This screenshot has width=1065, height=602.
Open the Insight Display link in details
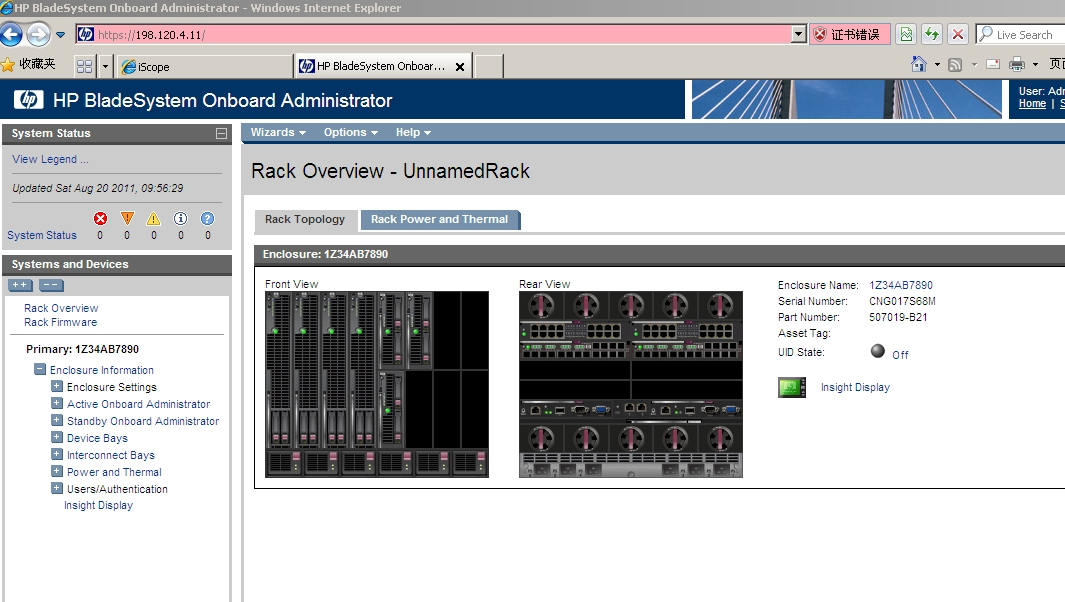pyautogui.click(x=855, y=387)
